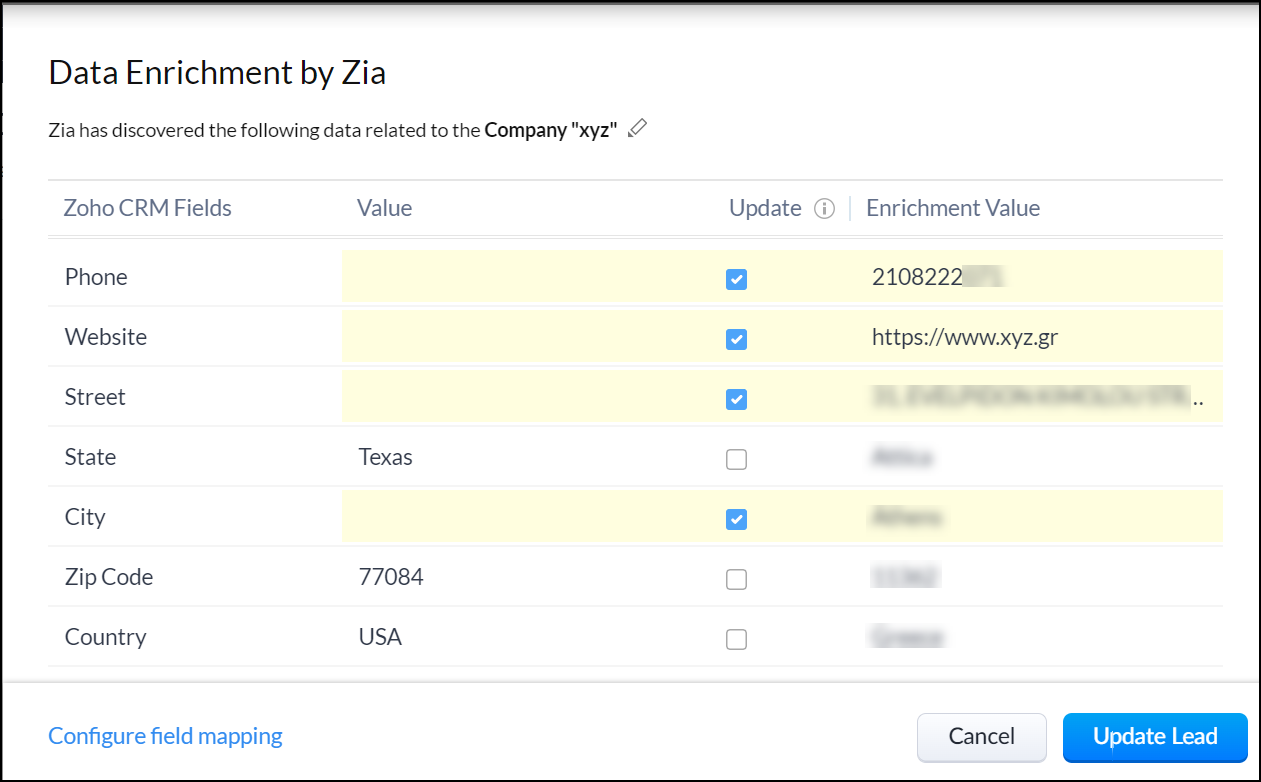Click the USA value in Country row
Viewport: 1261px width, 782px height.
380,637
